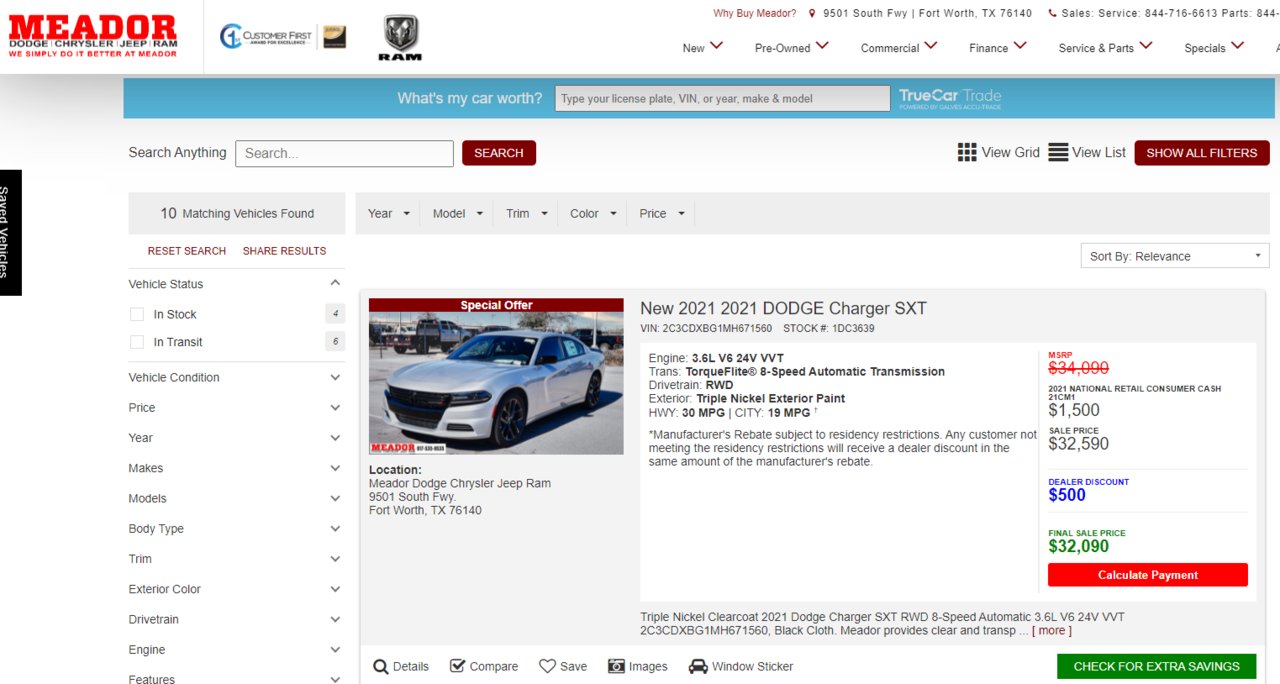The width and height of the screenshot is (1280, 684).
Task: Open the Trim dropdown in filter bar
Action: [x=527, y=213]
